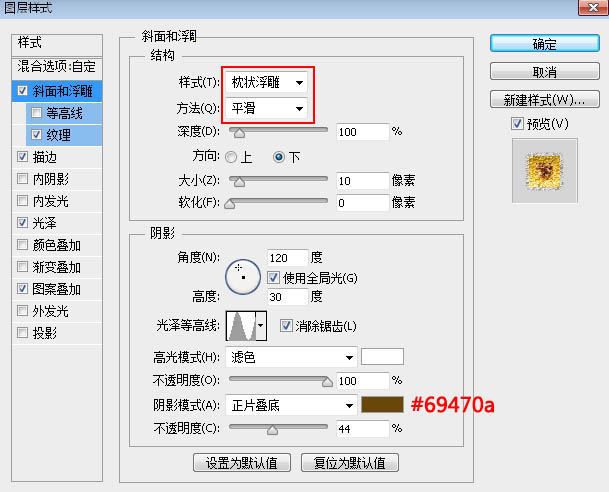Select 混合选项:自定

[57, 67]
